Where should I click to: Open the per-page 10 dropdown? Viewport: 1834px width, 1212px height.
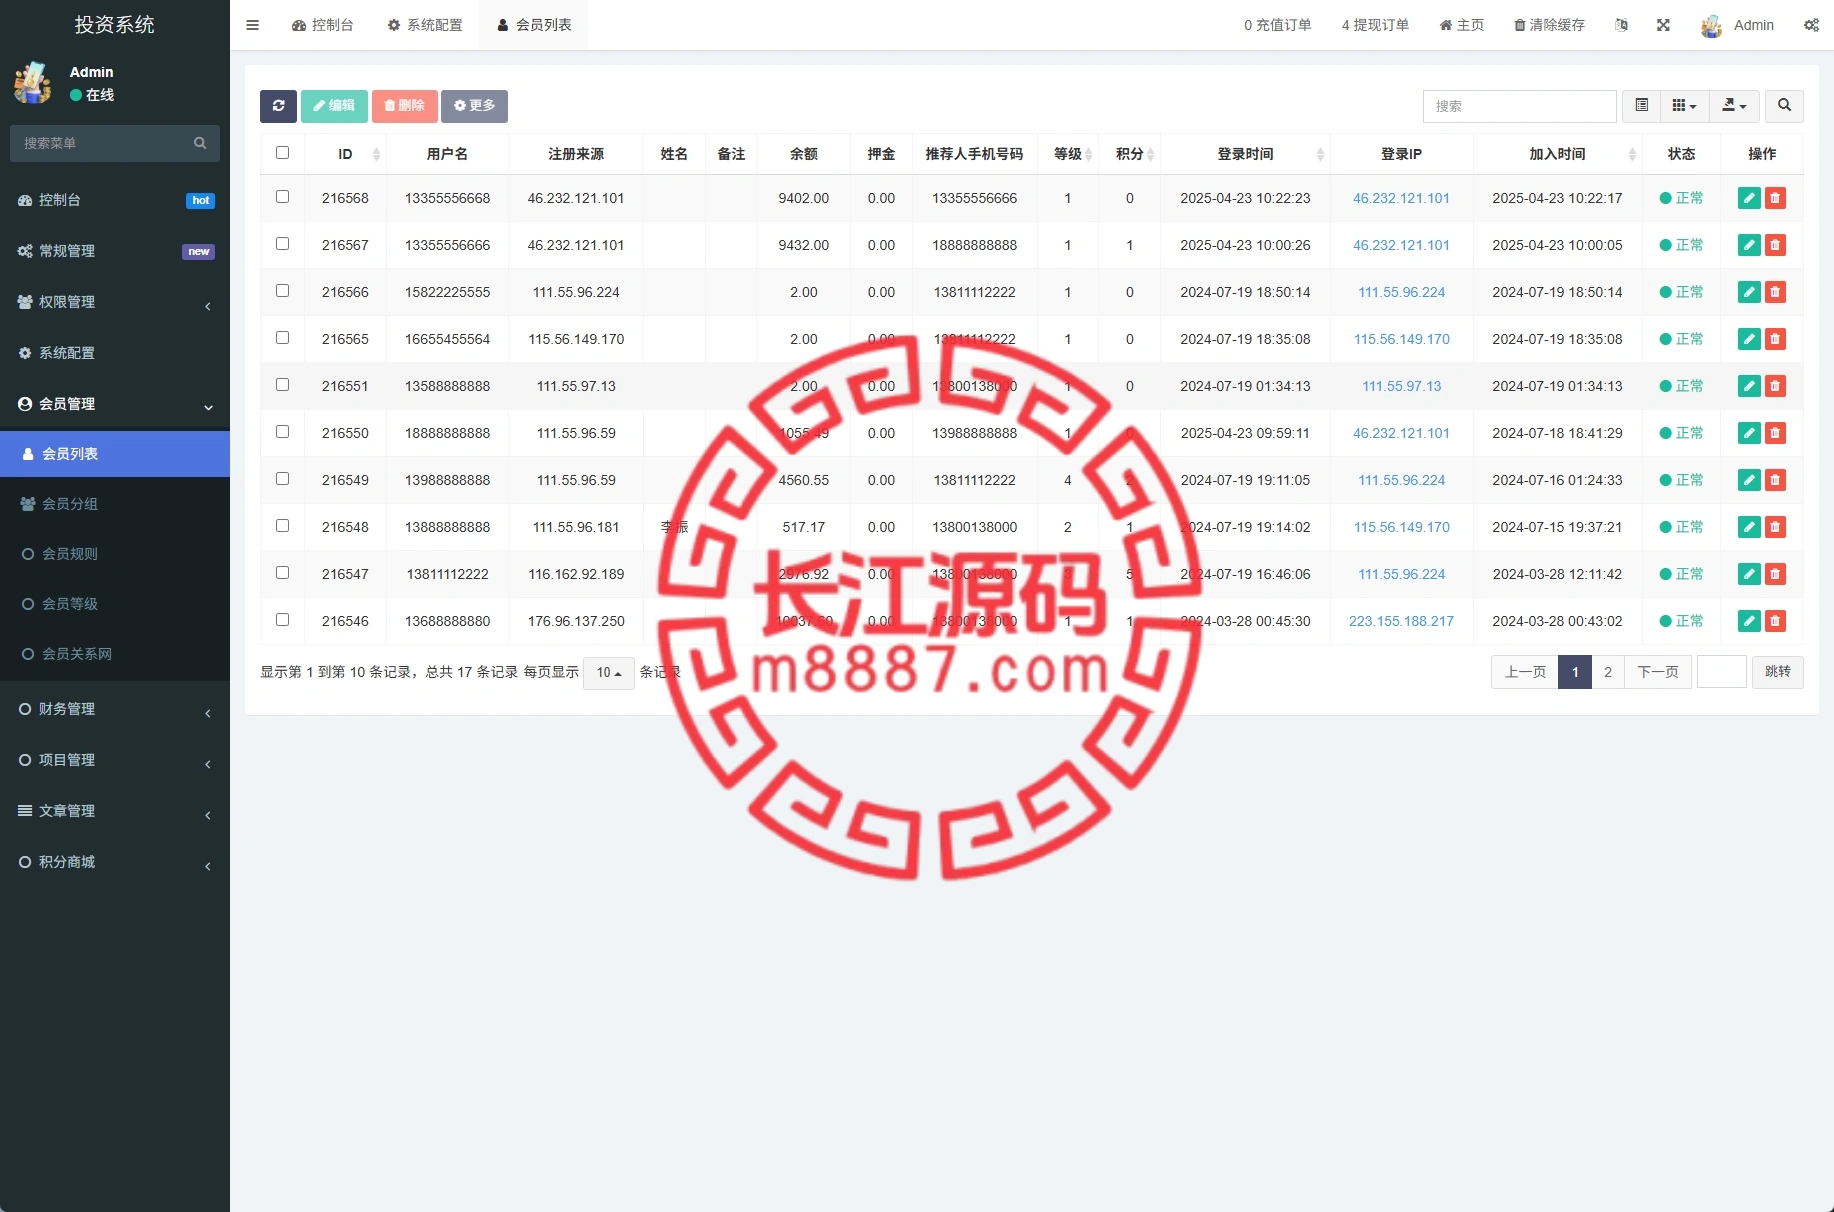[608, 673]
